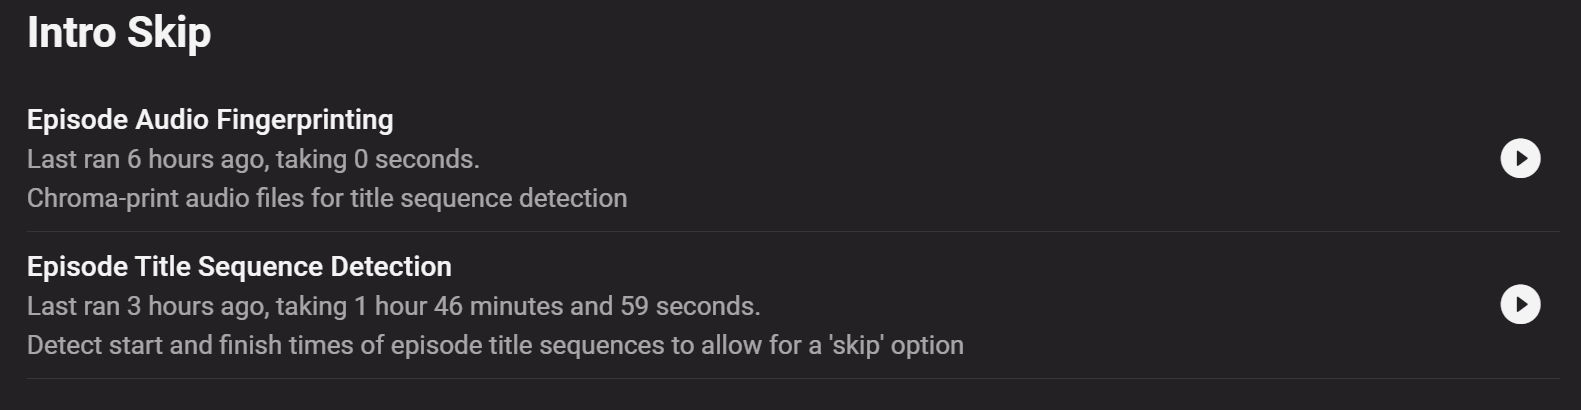Click the word 'Skip' in the heading

(168, 33)
